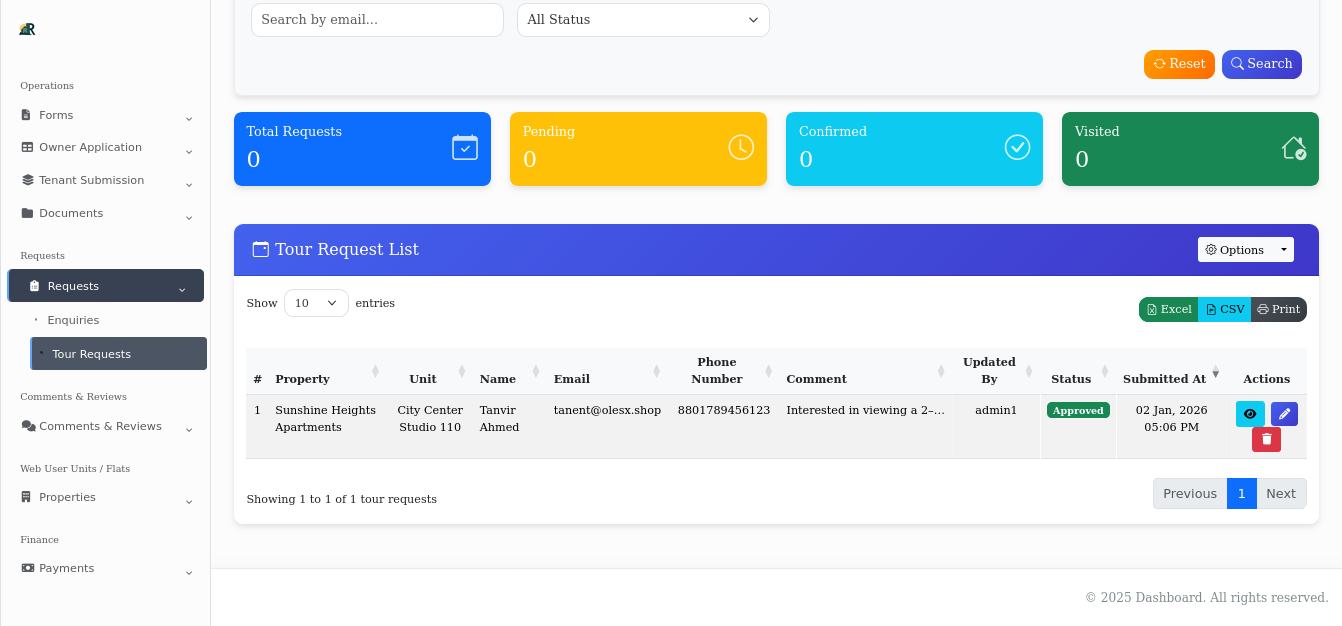The image size is (1342, 626).
Task: Go to the Next page
Action: pyautogui.click(x=1281, y=493)
